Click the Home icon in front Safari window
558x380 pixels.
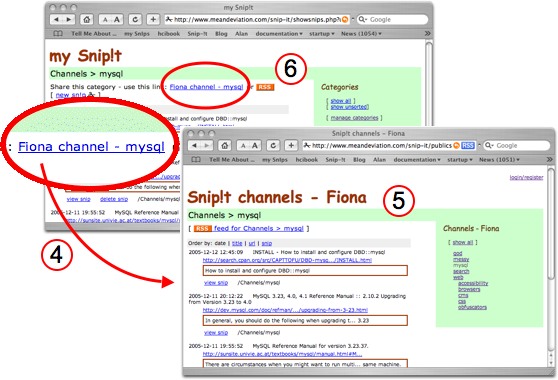point(225,146)
